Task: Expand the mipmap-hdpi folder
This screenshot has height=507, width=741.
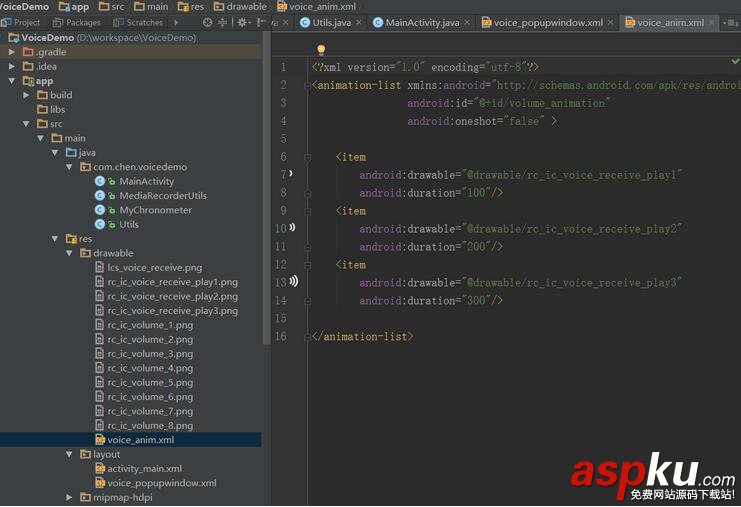Action: (70, 497)
